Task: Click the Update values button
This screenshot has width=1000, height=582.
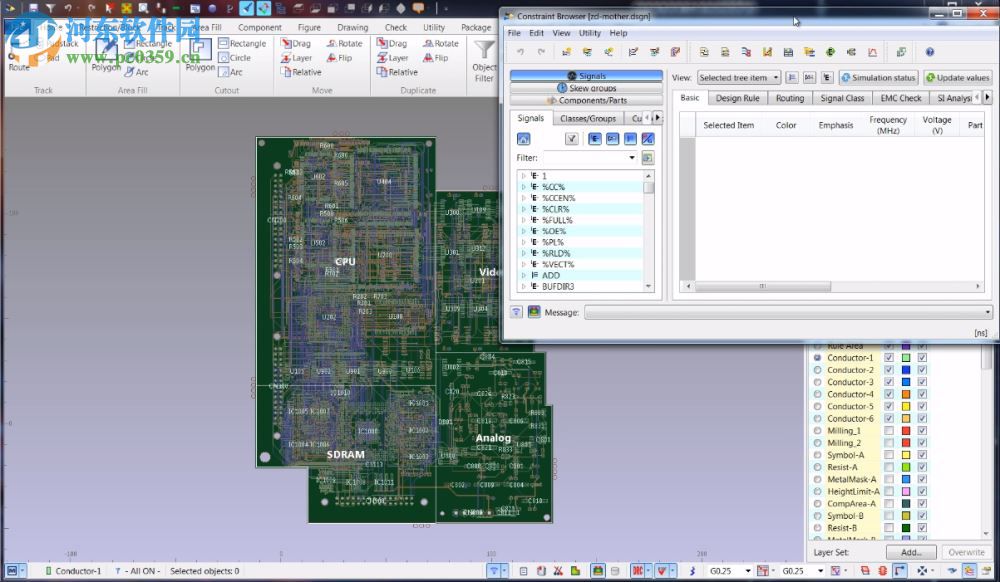Action: point(957,78)
